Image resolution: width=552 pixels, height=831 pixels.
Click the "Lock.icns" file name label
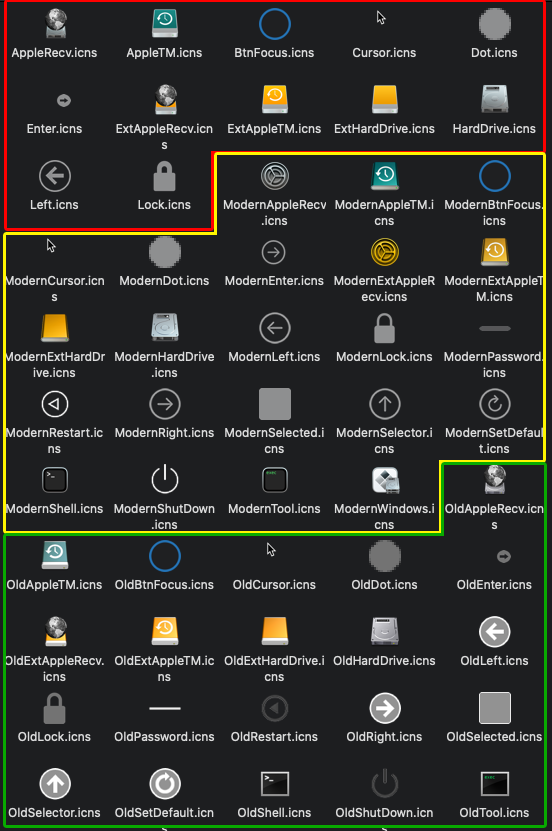tap(165, 205)
